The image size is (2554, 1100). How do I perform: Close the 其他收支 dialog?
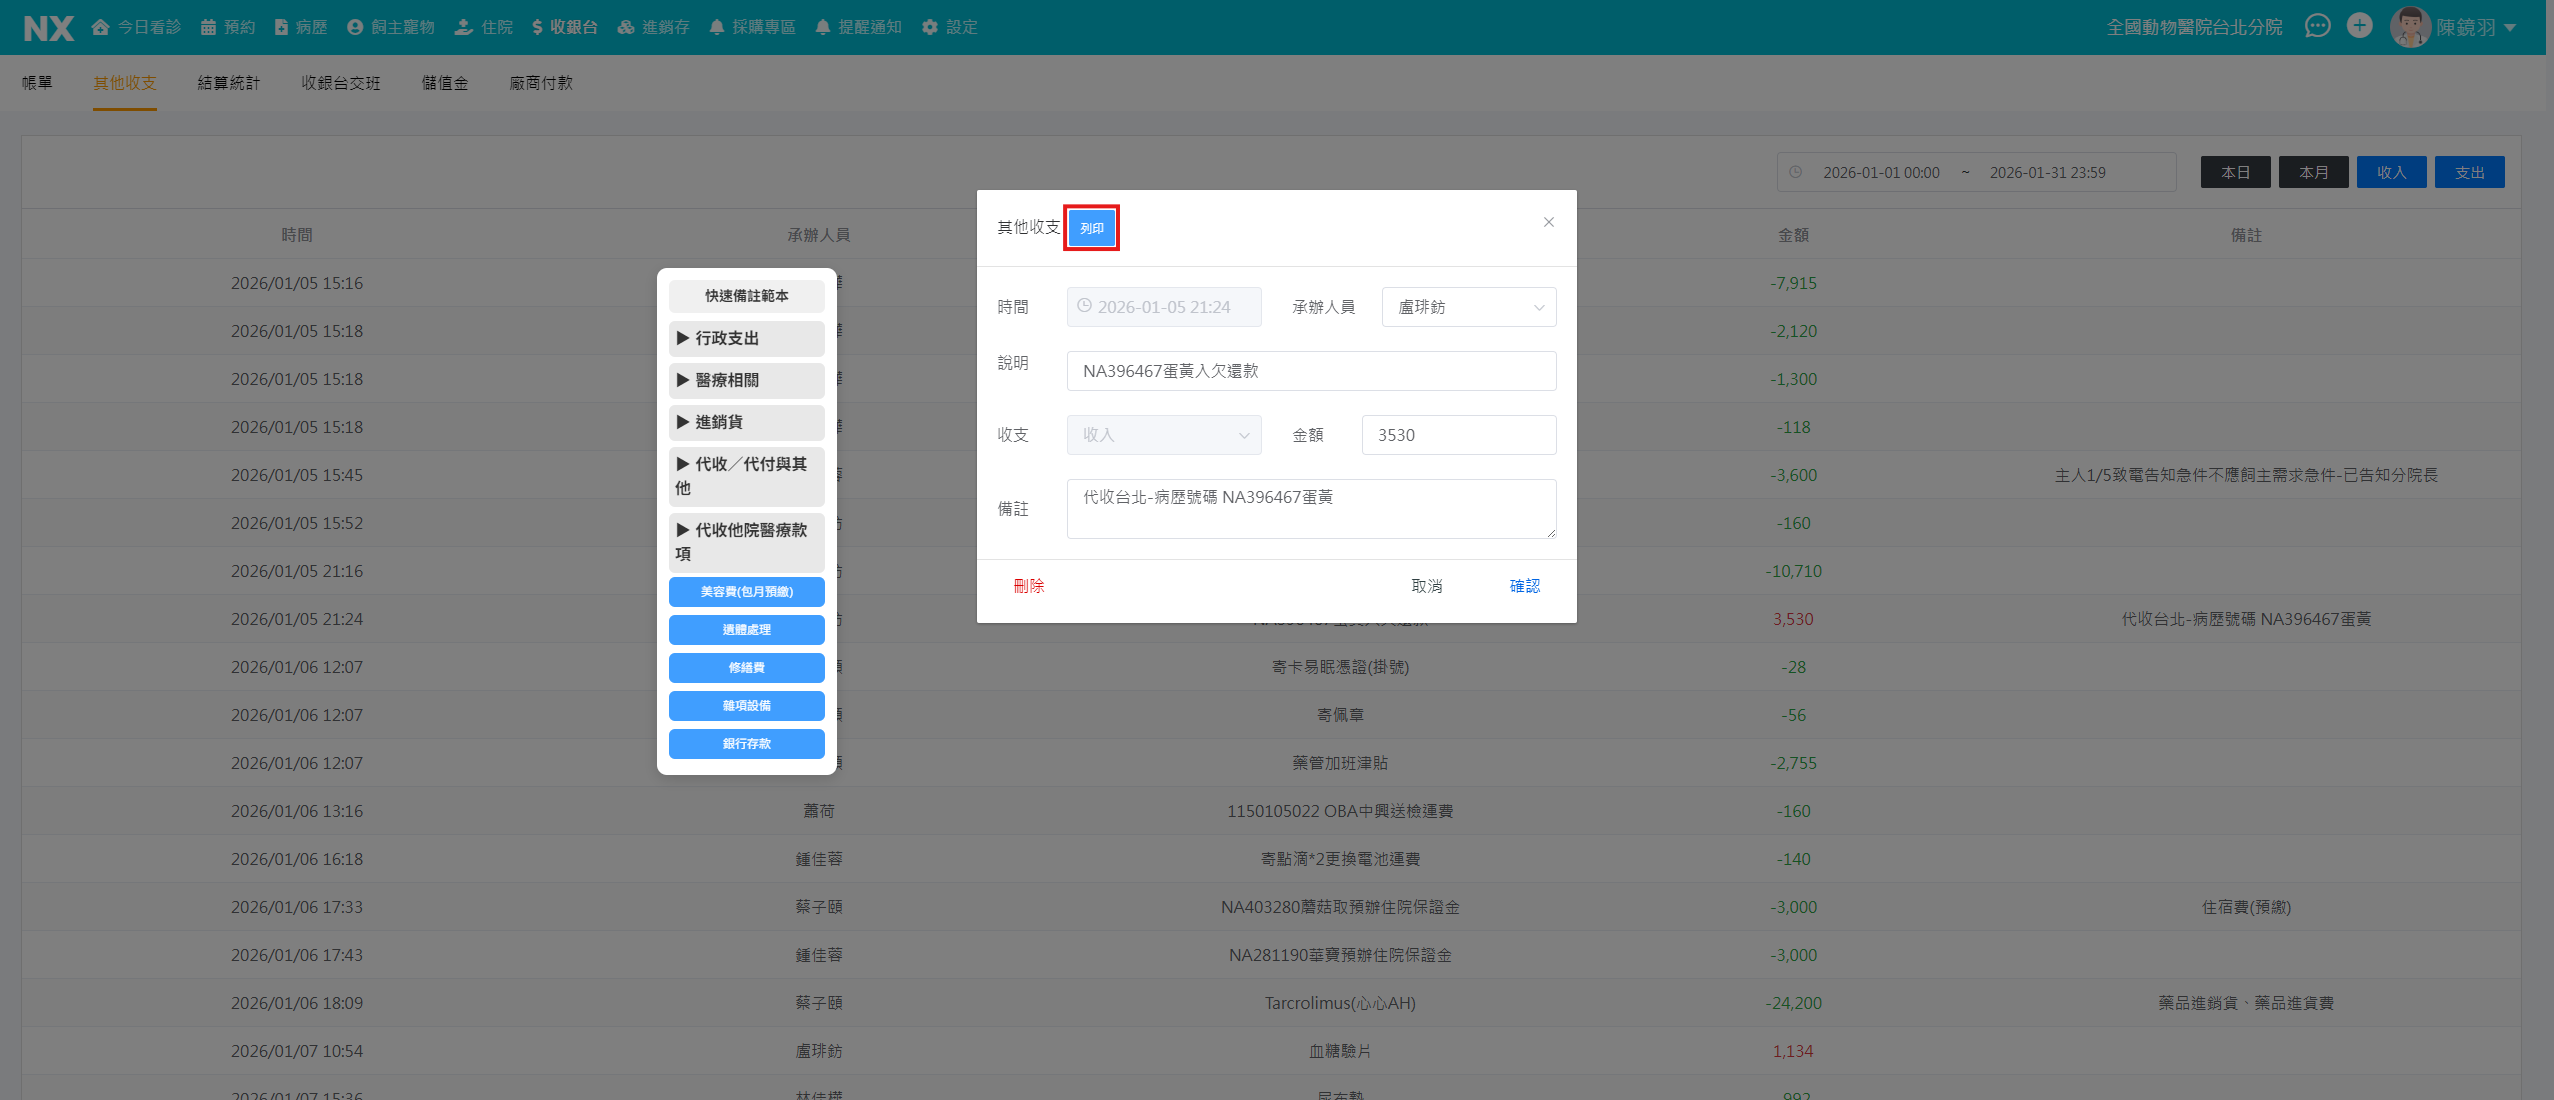[x=1548, y=222]
